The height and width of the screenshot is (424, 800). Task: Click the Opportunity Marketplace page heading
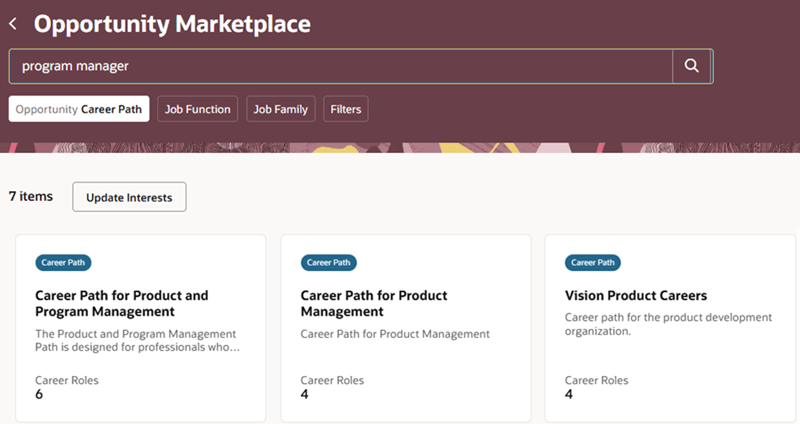(172, 23)
